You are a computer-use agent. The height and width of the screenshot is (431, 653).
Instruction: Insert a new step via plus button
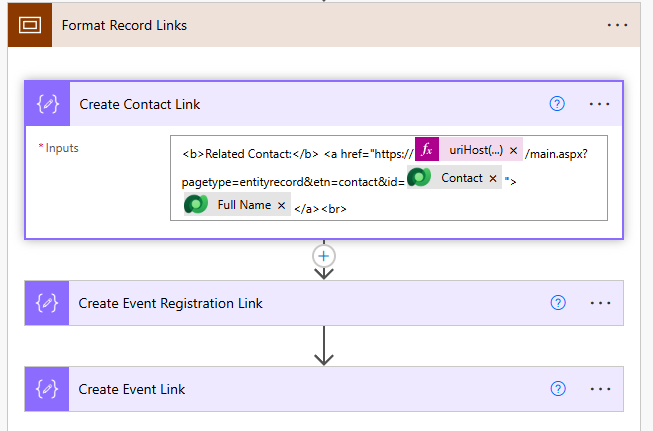click(323, 255)
